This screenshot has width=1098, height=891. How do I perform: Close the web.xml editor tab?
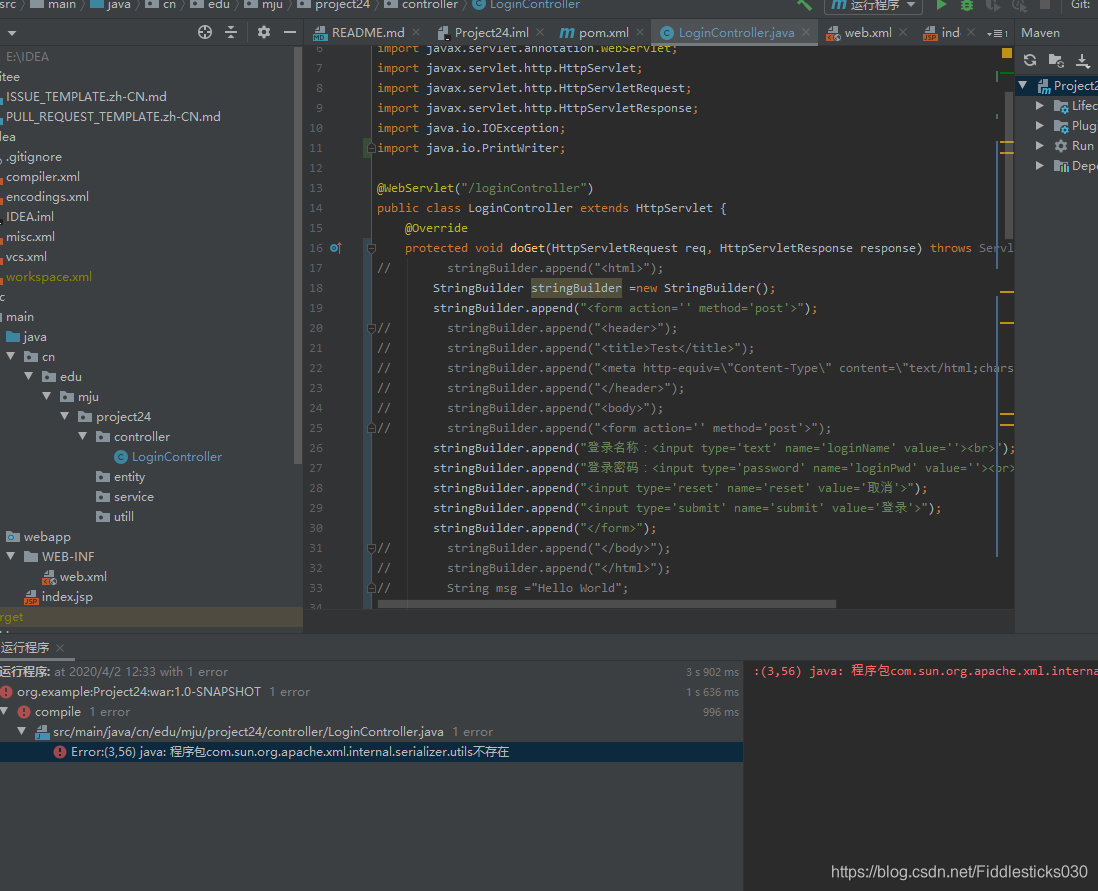coord(903,32)
